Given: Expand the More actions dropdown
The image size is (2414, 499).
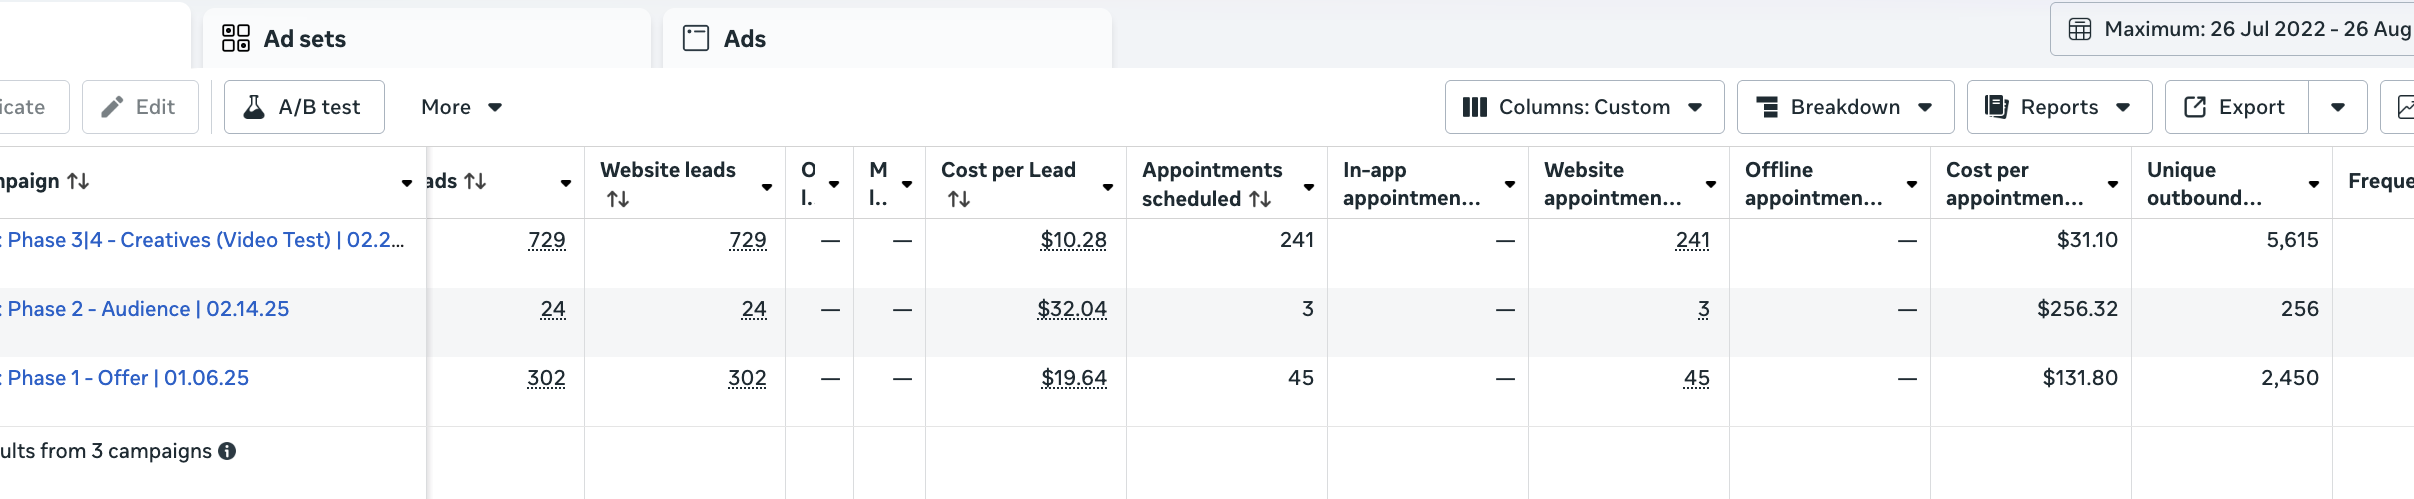Looking at the screenshot, I should click(461, 107).
